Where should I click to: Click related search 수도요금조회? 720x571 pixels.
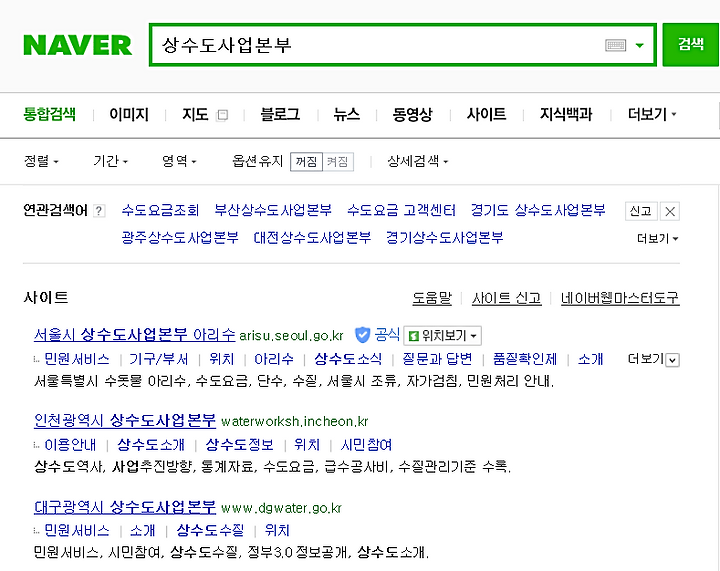point(160,210)
